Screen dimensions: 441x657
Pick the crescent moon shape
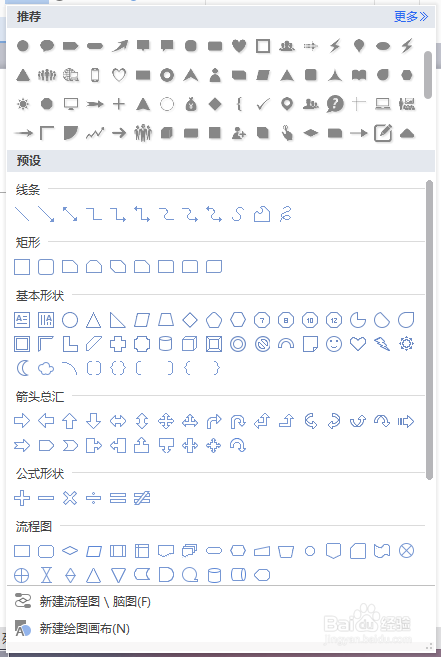[x=22, y=368]
